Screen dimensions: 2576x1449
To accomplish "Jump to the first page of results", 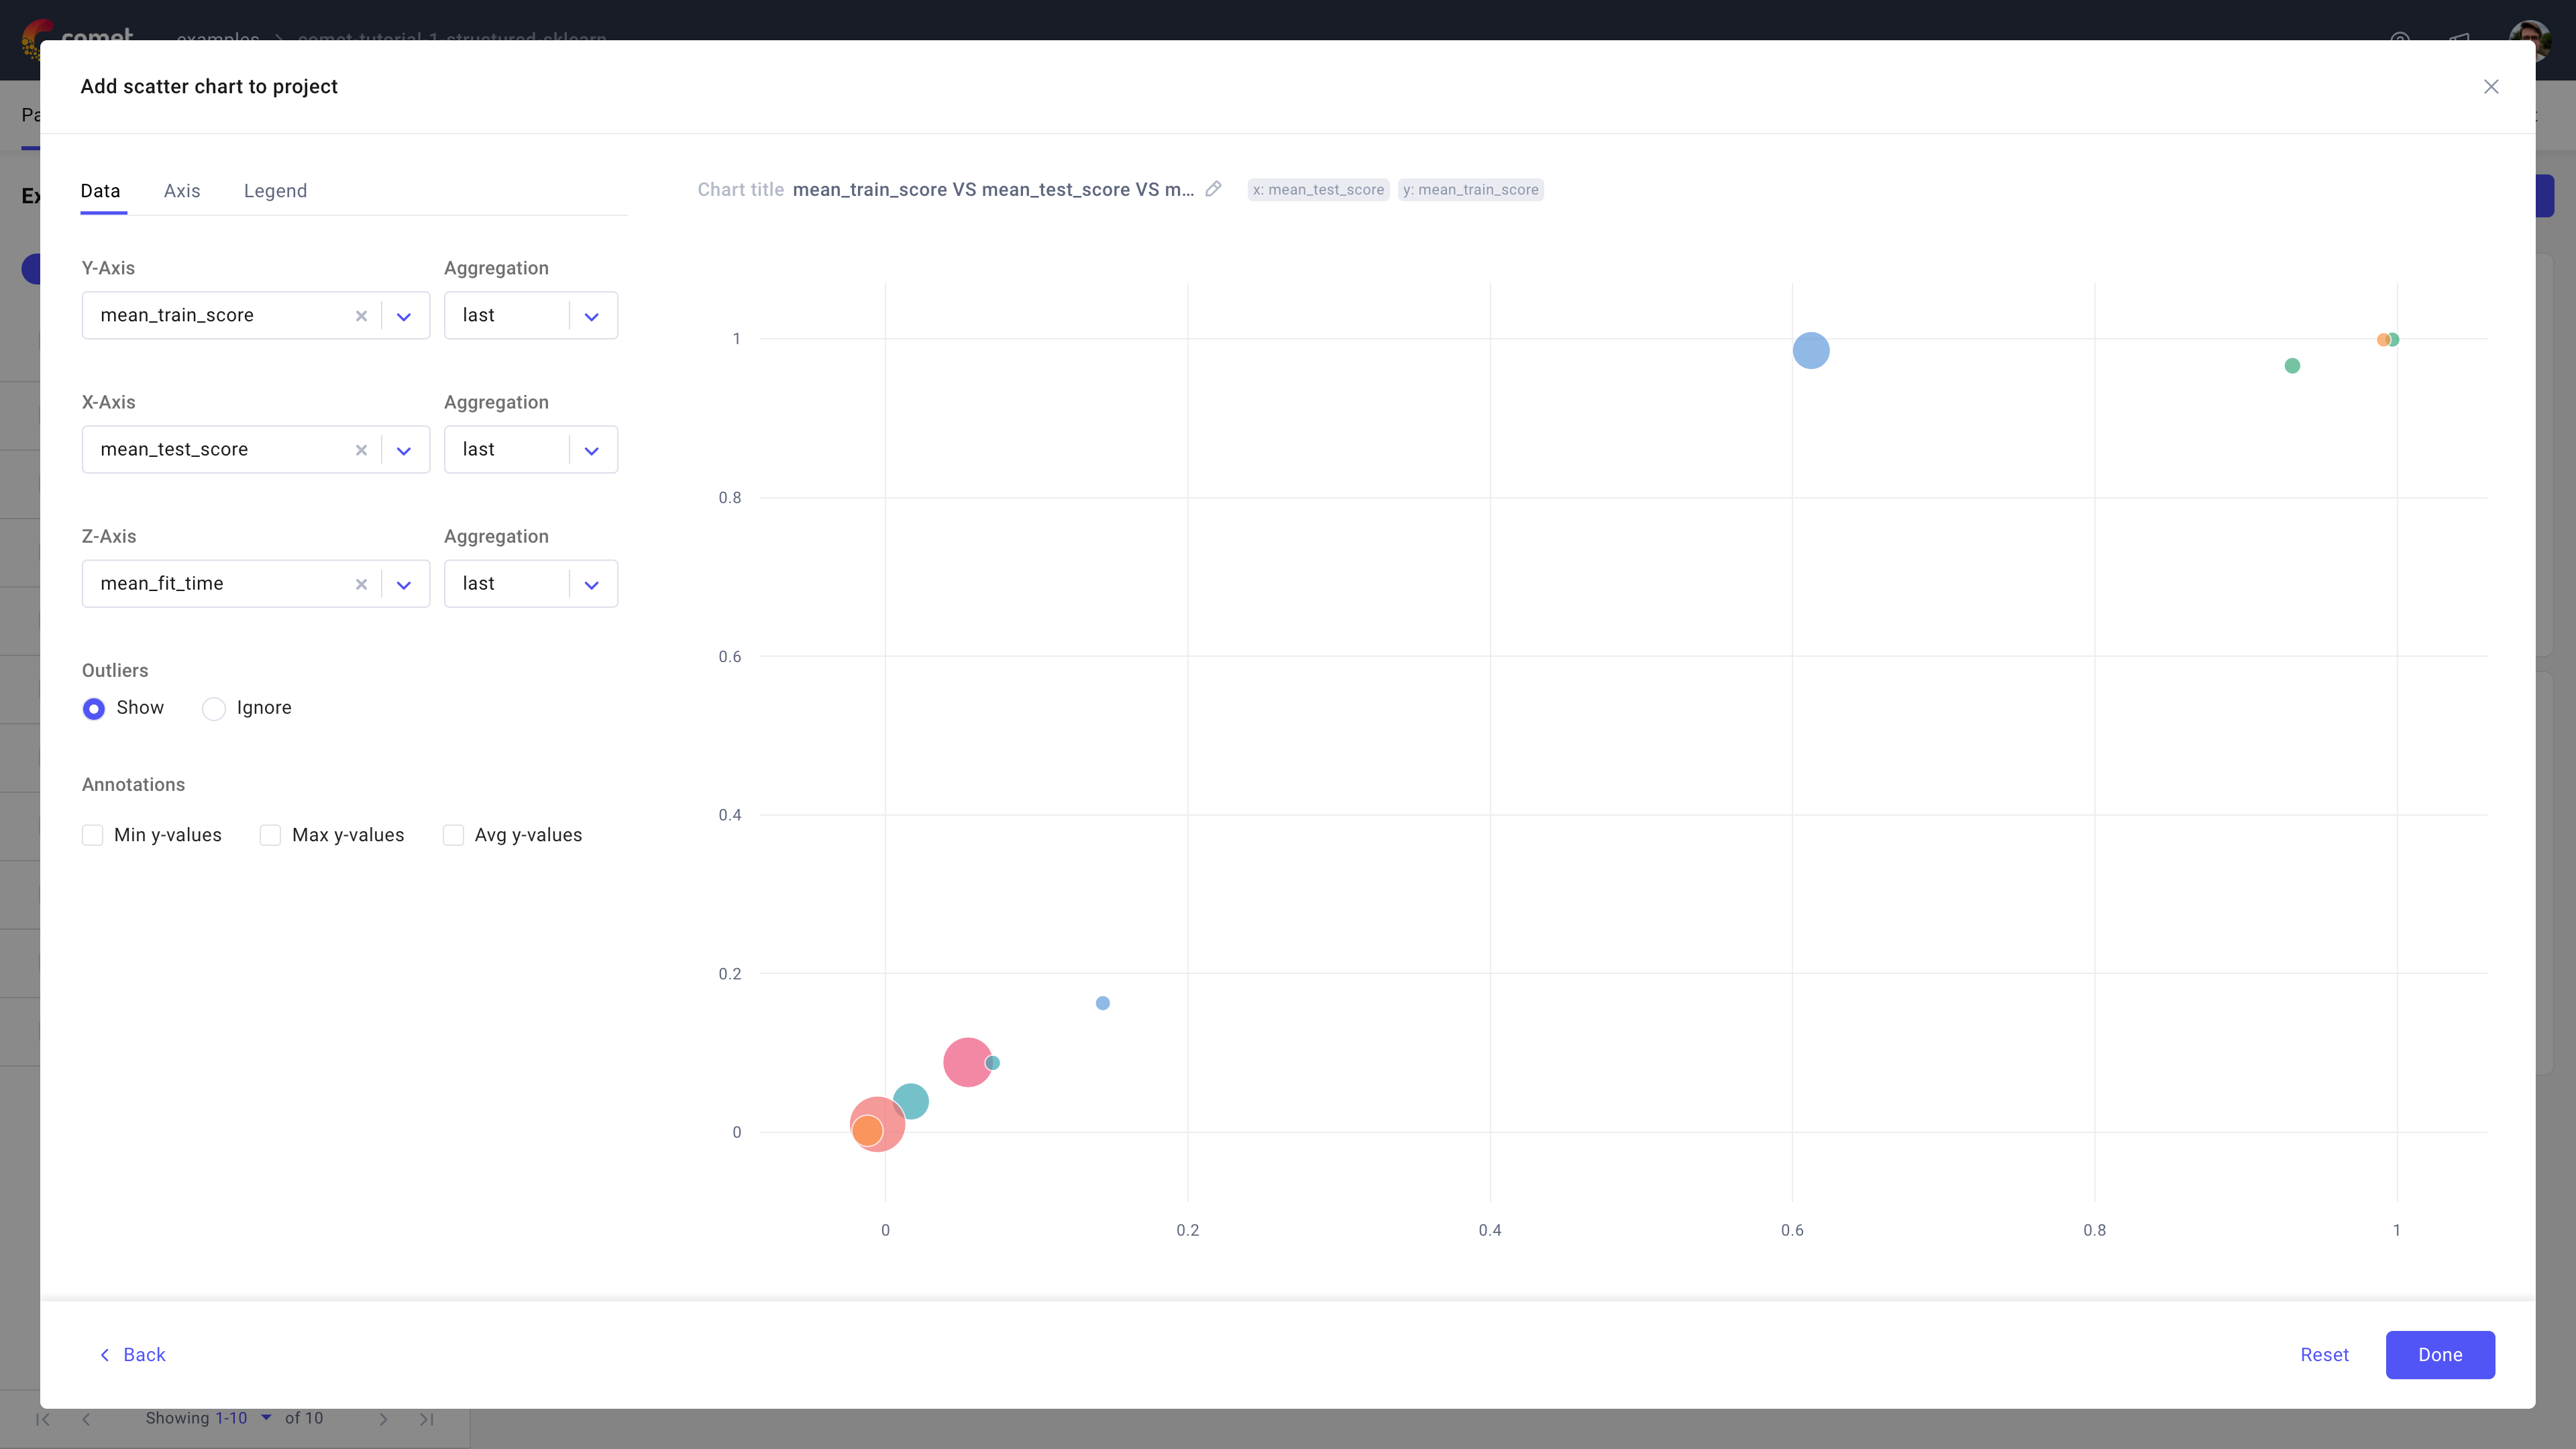I will tap(44, 1419).
